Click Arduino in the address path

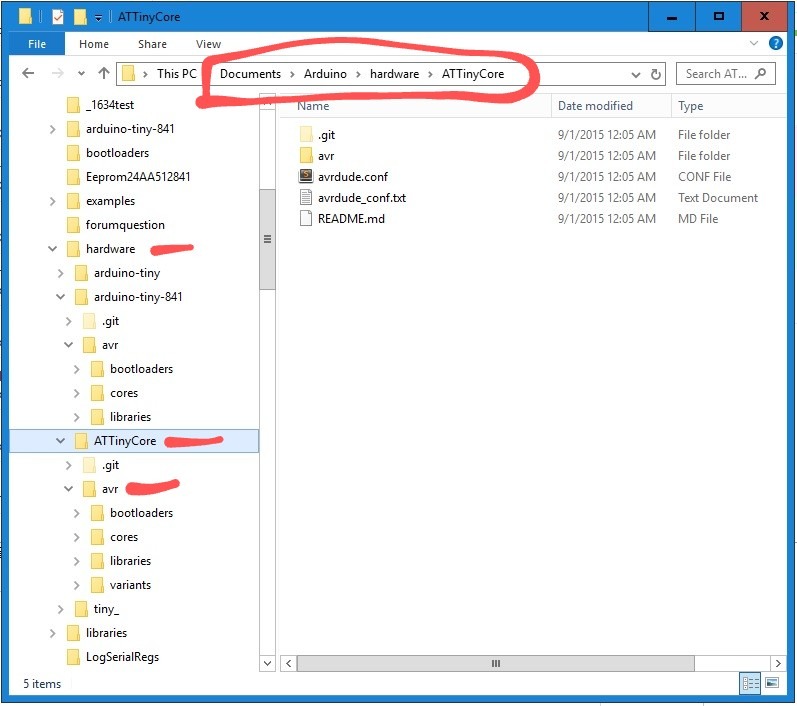click(325, 74)
